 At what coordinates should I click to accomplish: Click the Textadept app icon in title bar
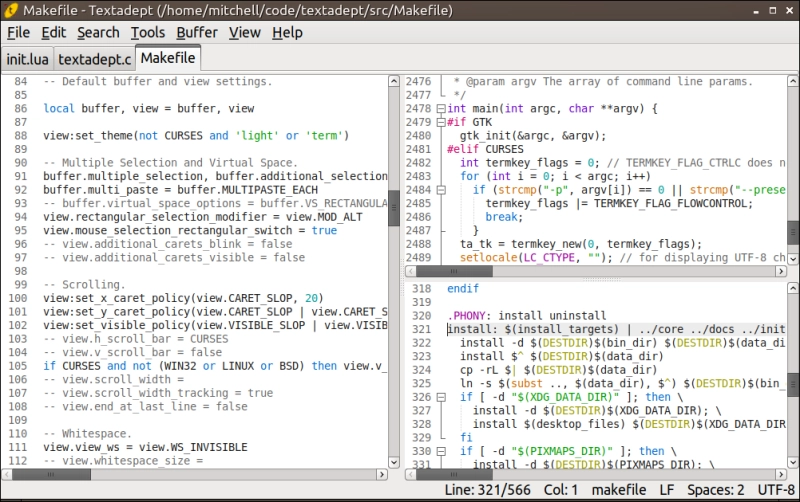[x=11, y=10]
